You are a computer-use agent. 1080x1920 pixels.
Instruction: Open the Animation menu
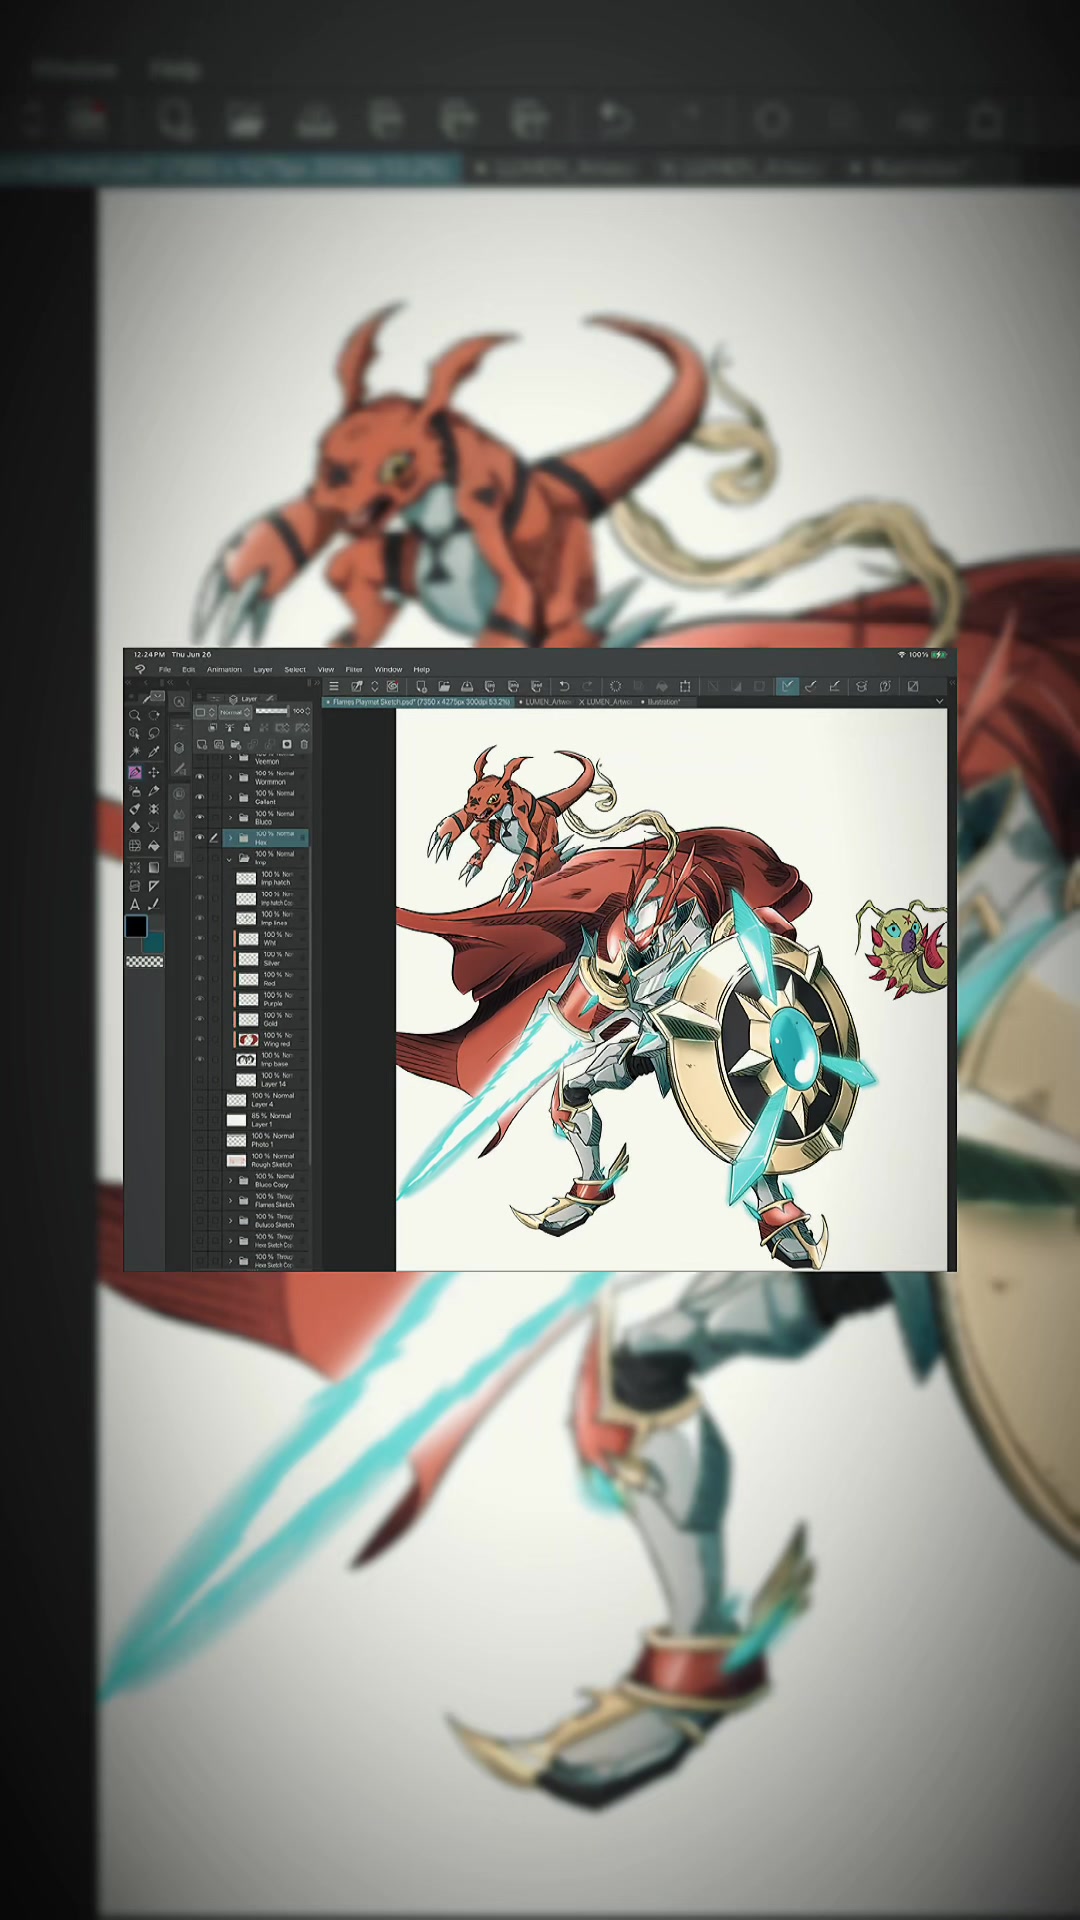pyautogui.click(x=224, y=669)
